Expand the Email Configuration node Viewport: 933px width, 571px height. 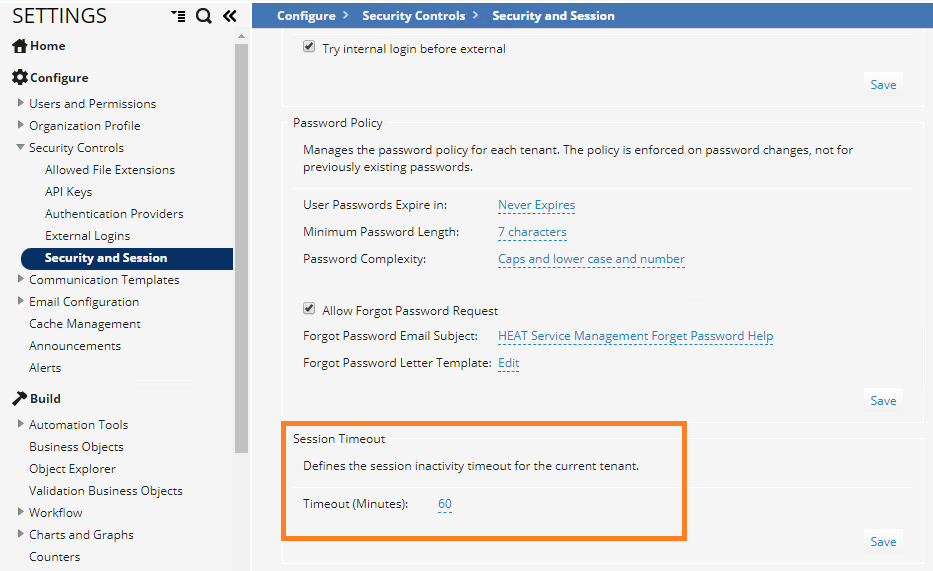point(21,301)
